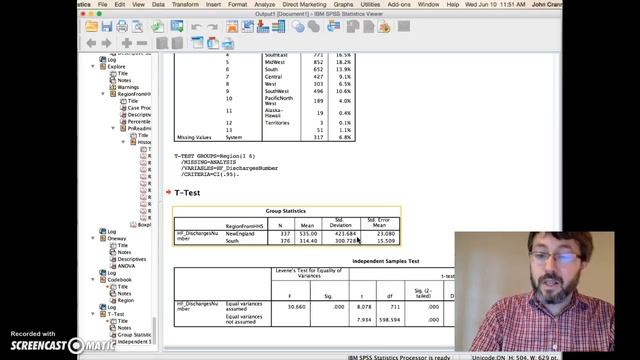Image resolution: width=640 pixels, height=360 pixels.
Task: Collapse the PnReadmi outline branch
Action: (x=113, y=128)
